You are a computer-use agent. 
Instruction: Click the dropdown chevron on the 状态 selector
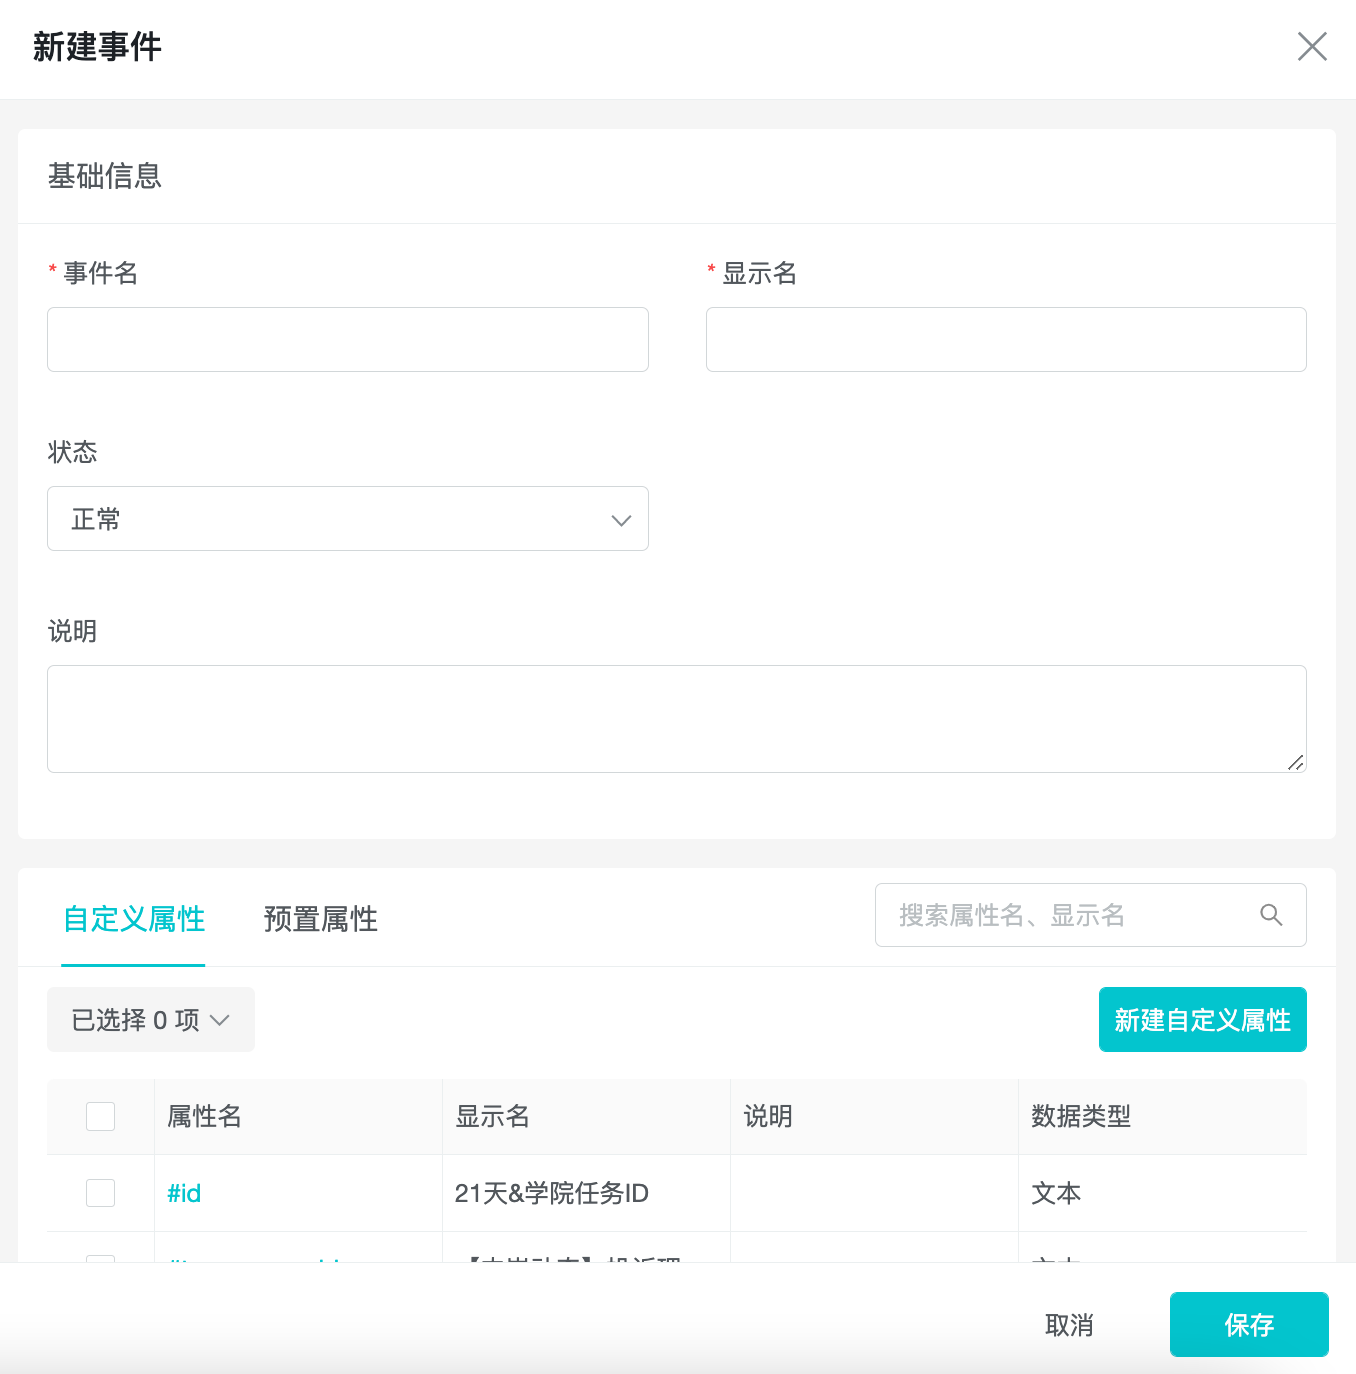click(621, 520)
